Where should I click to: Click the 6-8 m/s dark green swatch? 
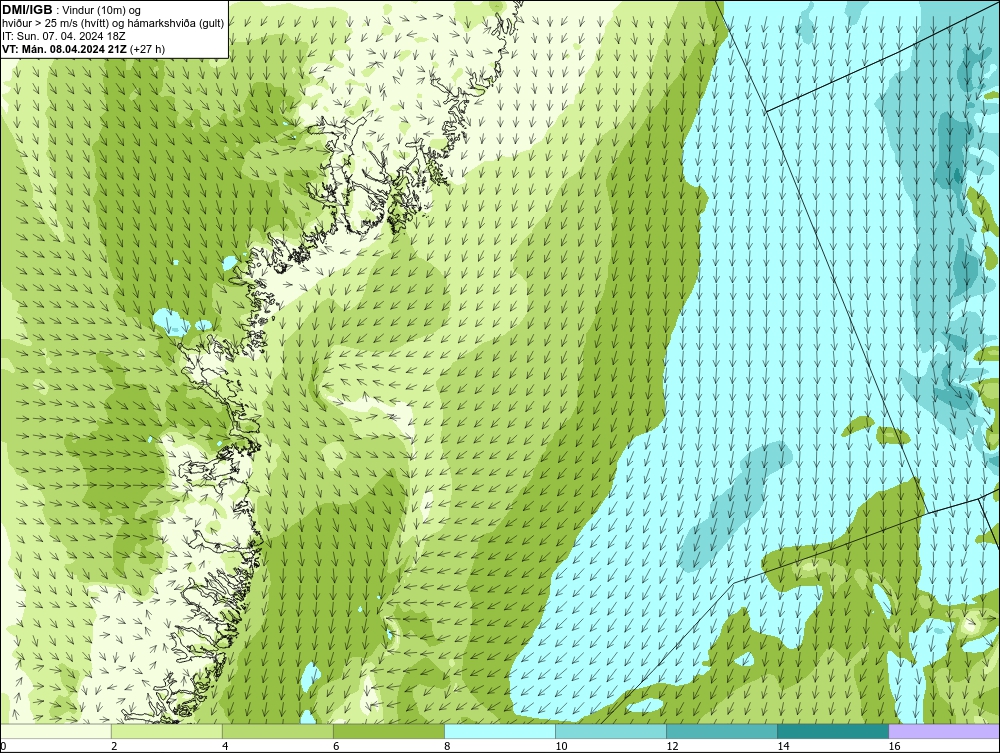tap(388, 731)
